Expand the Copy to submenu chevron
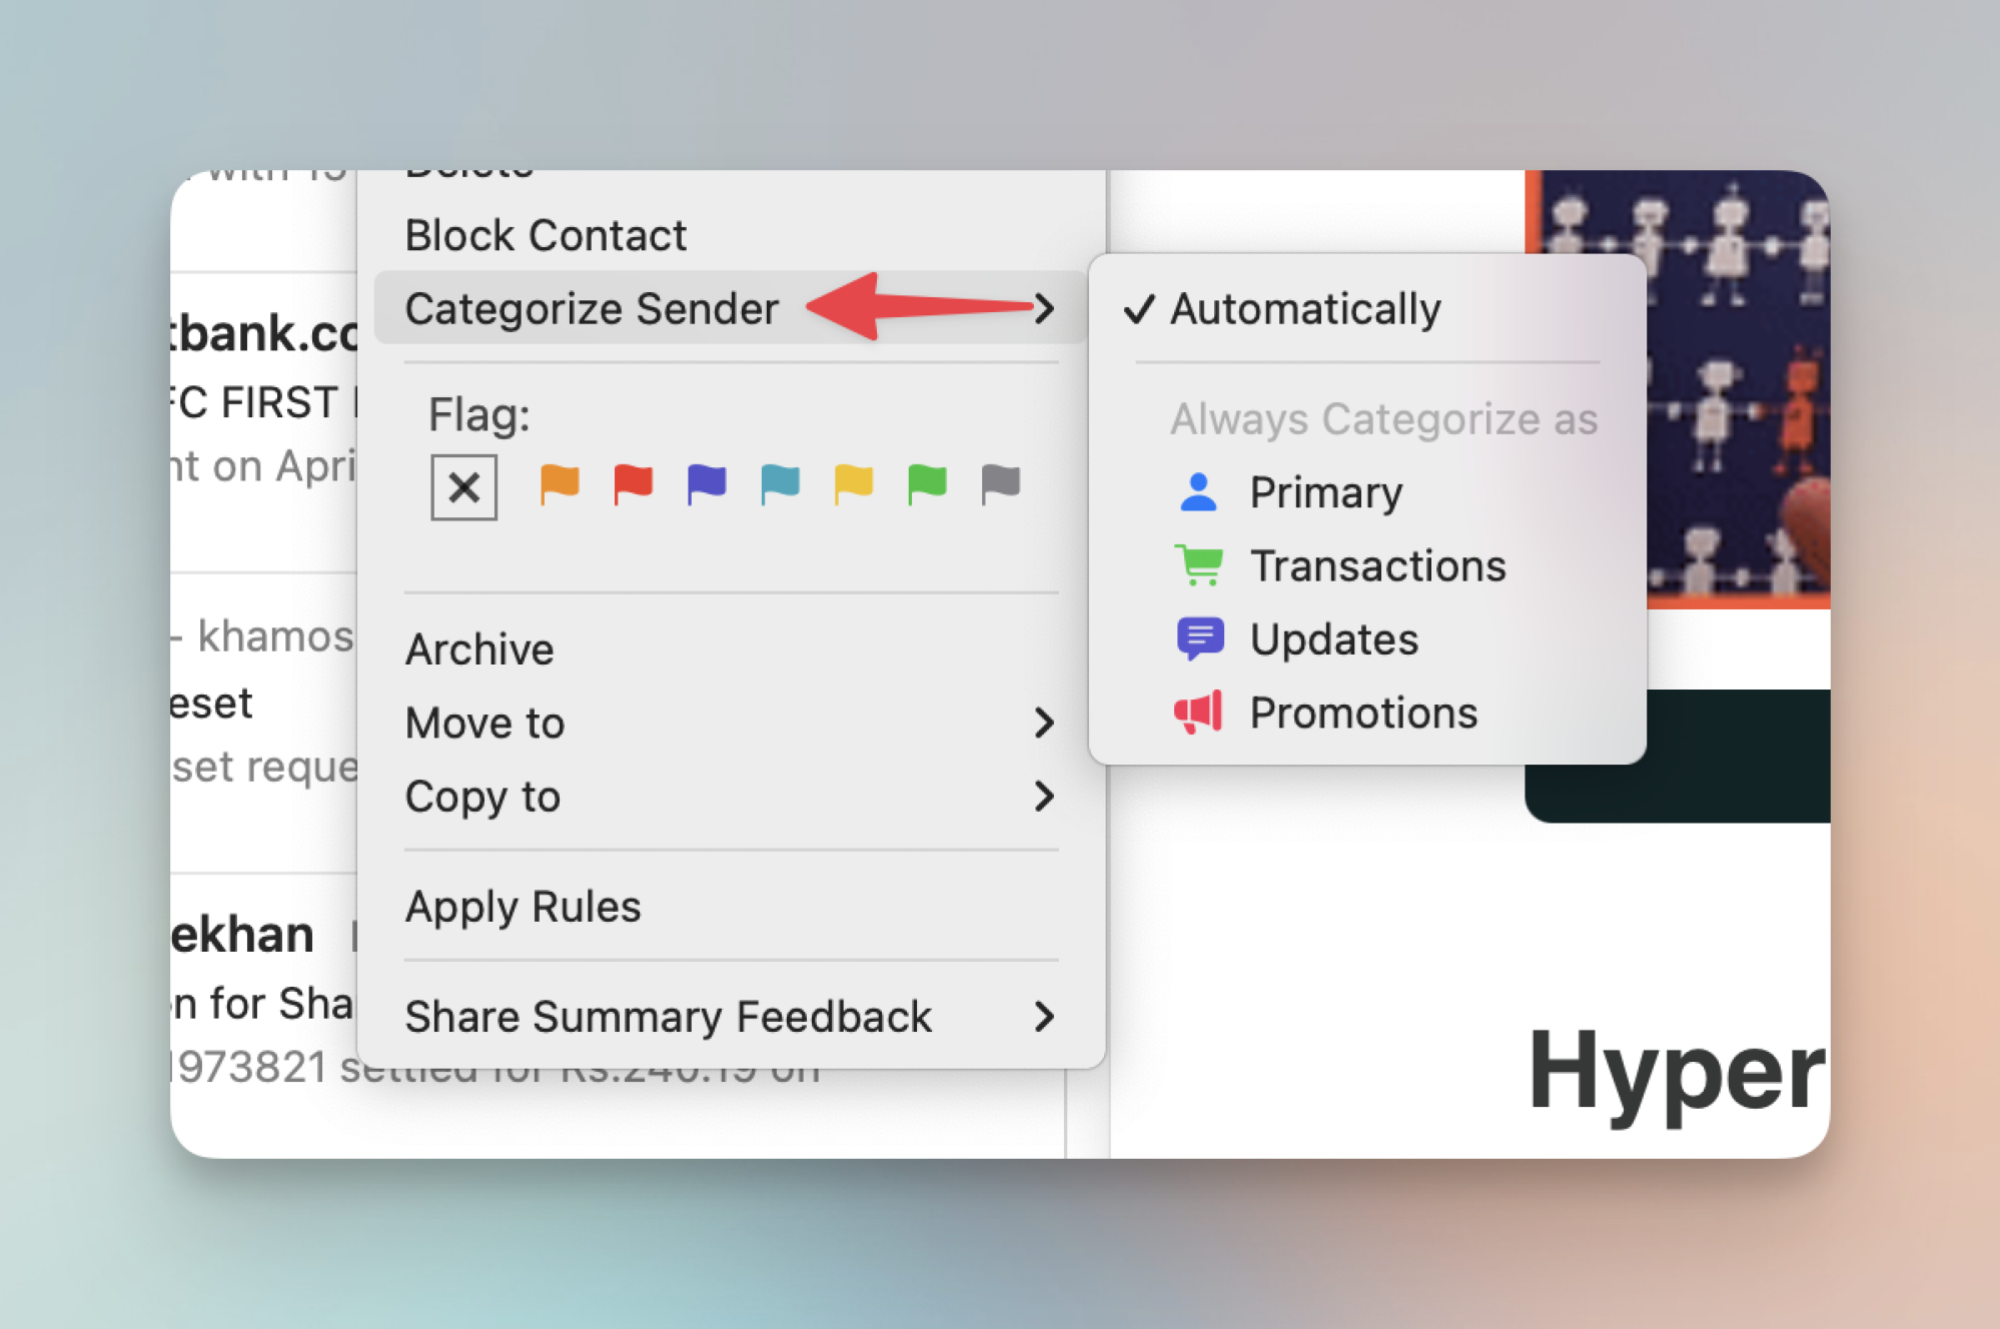The width and height of the screenshot is (2000, 1329). 1044,797
